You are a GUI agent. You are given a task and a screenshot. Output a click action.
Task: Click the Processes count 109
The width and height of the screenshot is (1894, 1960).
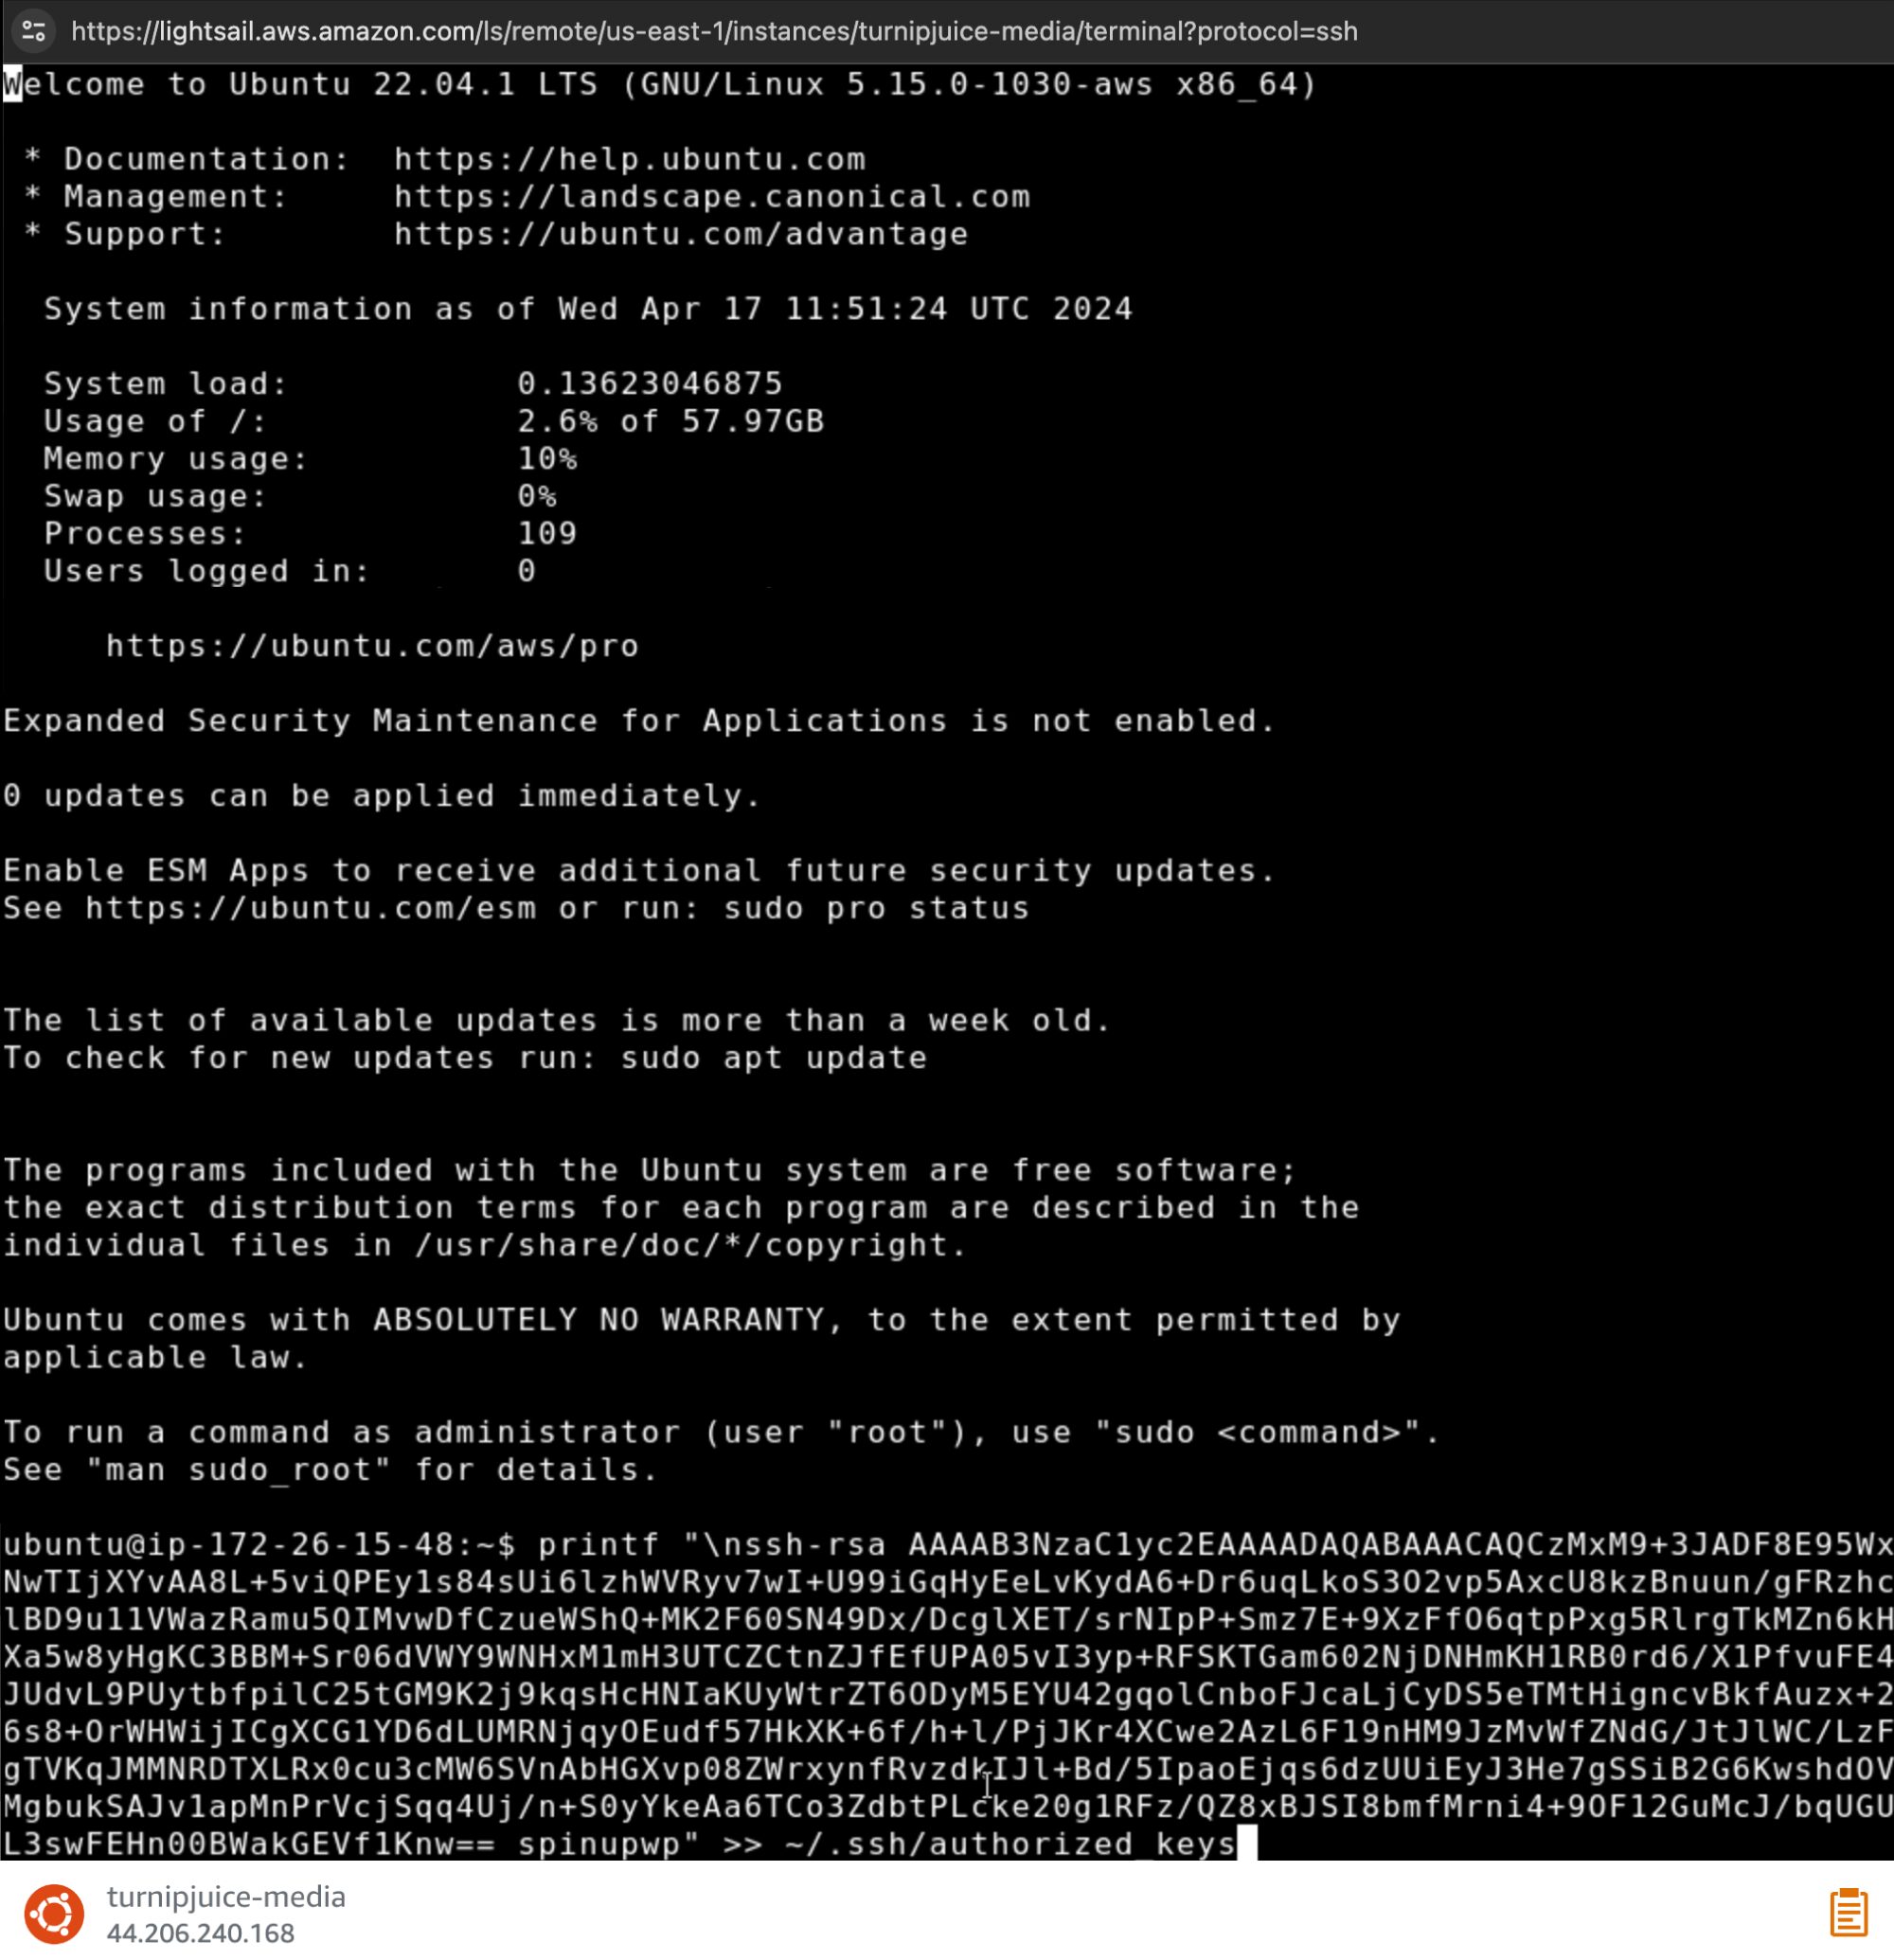[547, 533]
